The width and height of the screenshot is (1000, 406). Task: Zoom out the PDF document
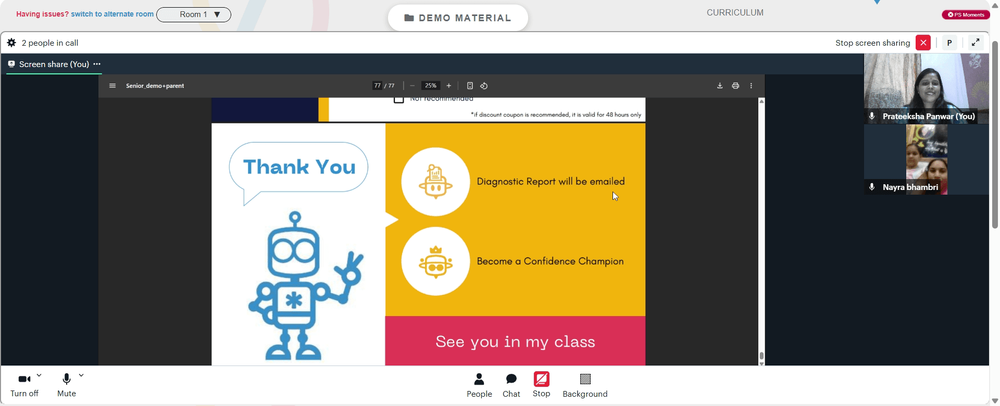(412, 85)
